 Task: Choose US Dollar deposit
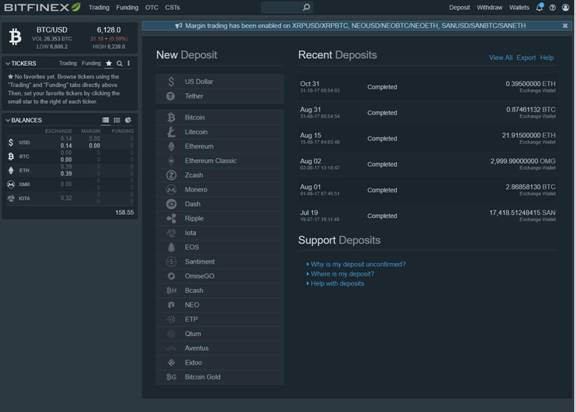coord(220,82)
